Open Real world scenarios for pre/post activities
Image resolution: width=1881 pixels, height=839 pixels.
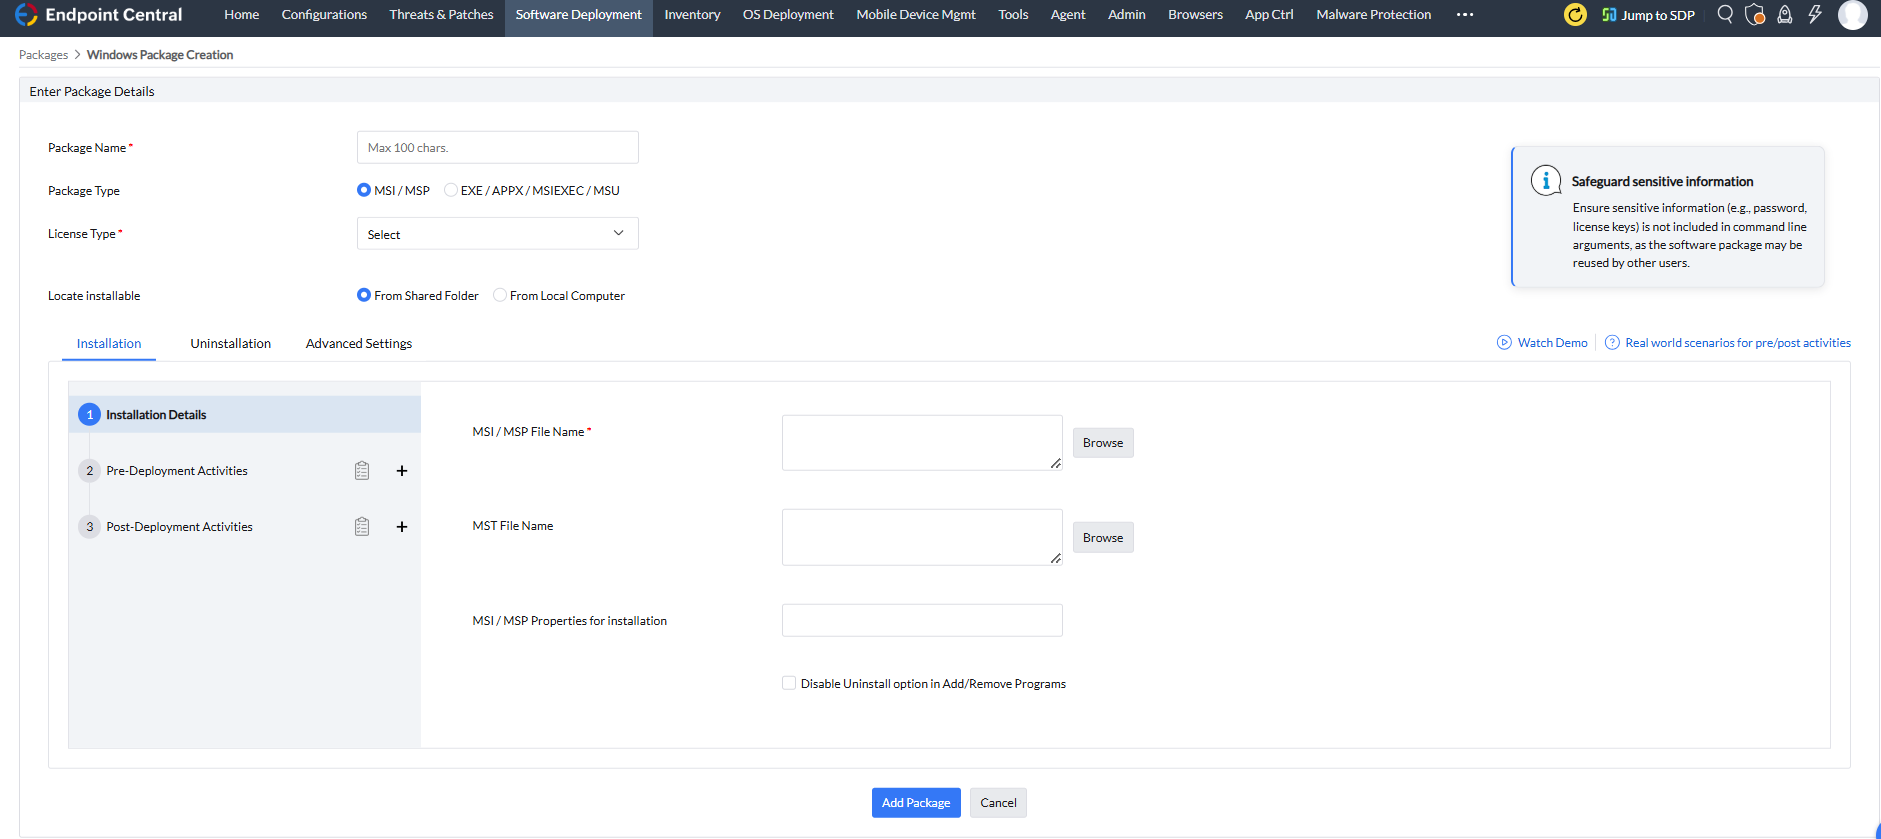pyautogui.click(x=1738, y=343)
